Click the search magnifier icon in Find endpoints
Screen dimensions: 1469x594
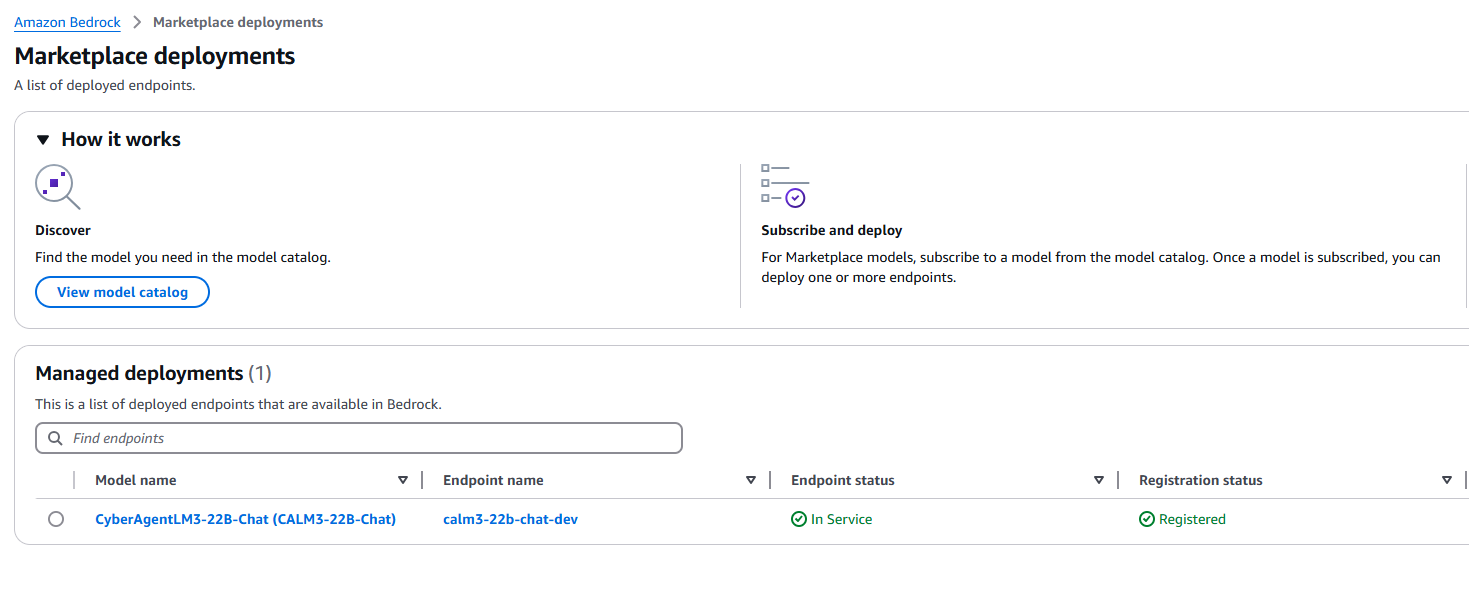pos(54,438)
